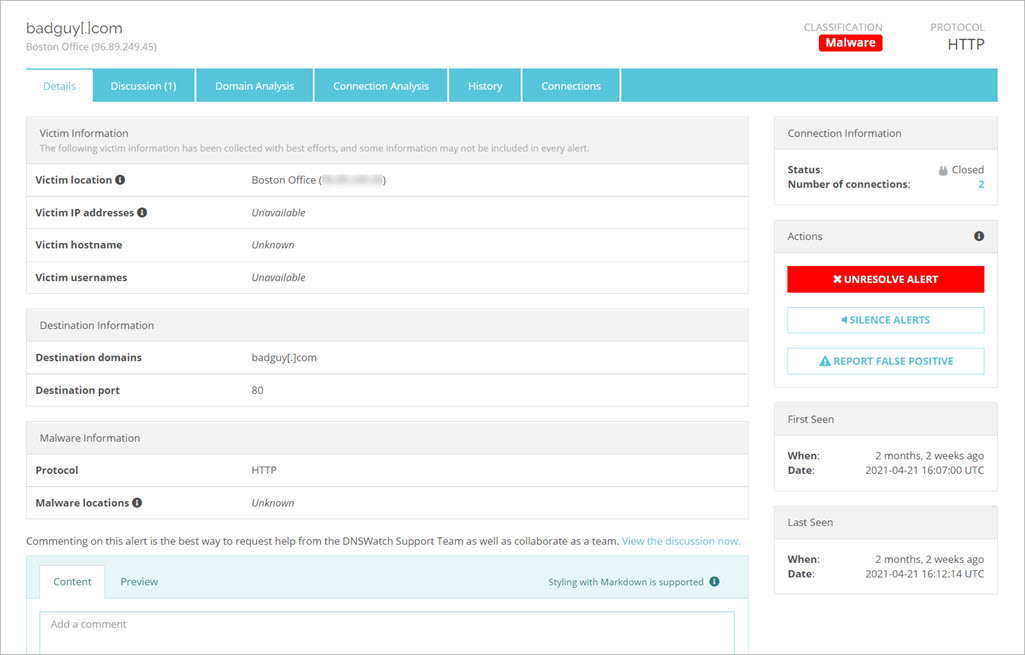
Task: Click the connections count link showing 2
Action: 980,184
